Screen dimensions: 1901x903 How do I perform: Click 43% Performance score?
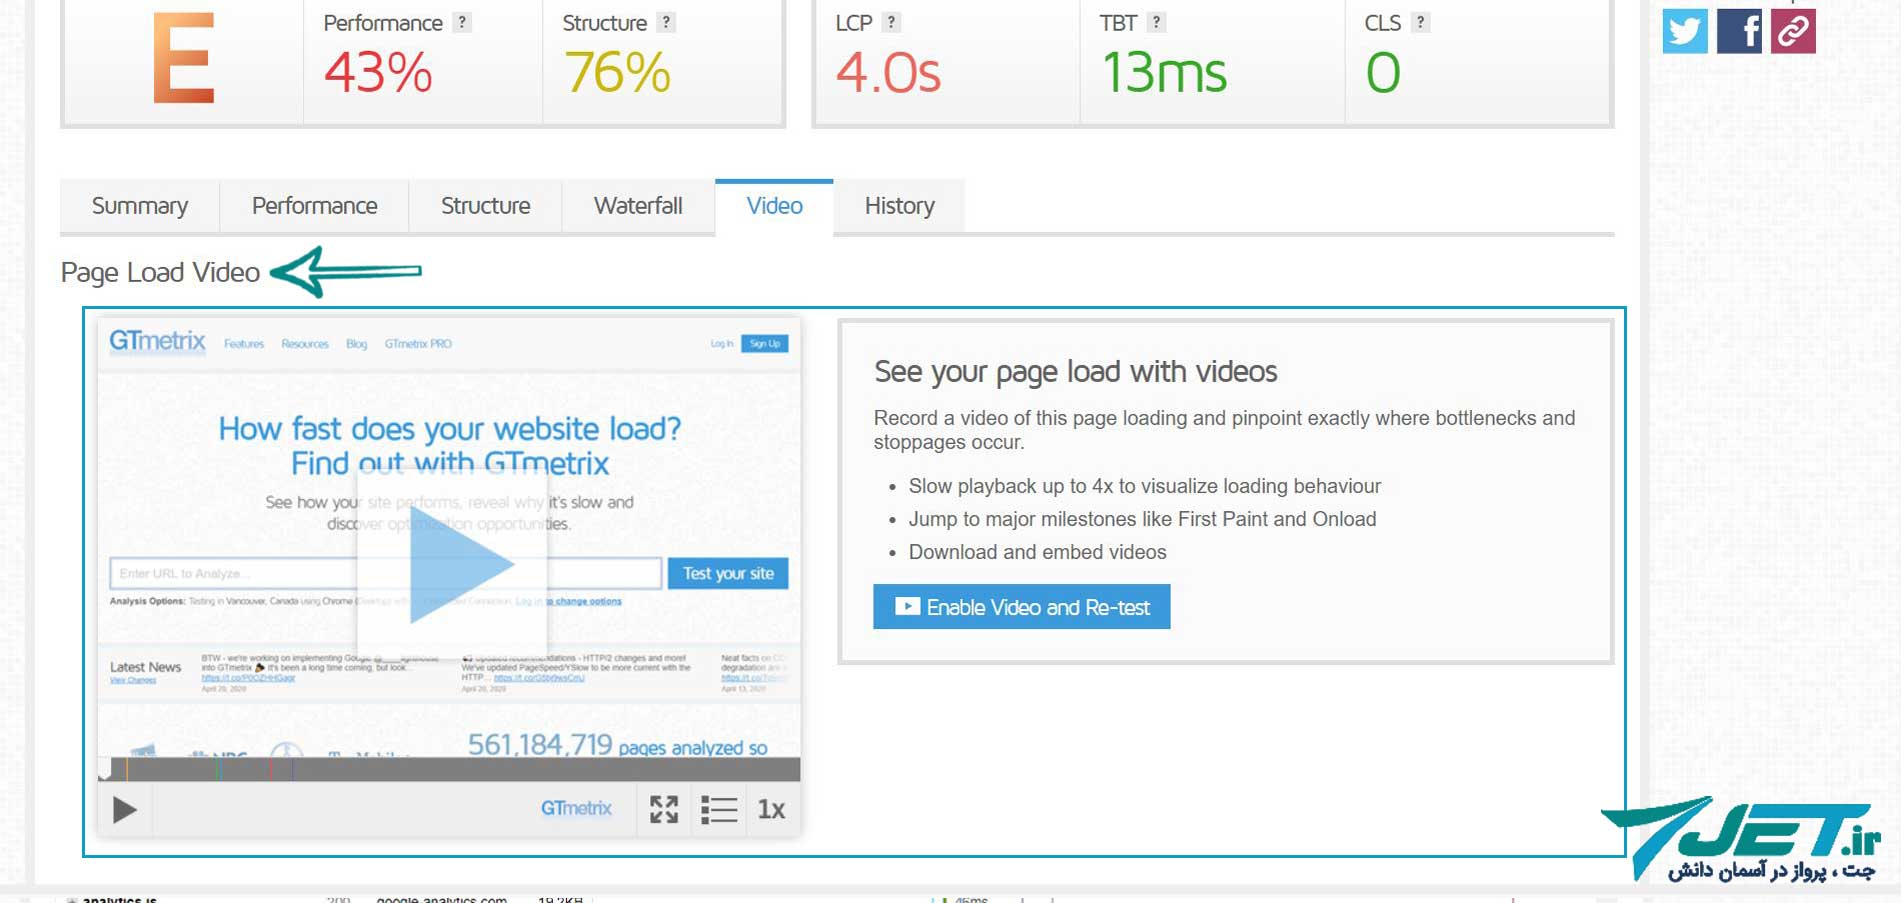378,73
